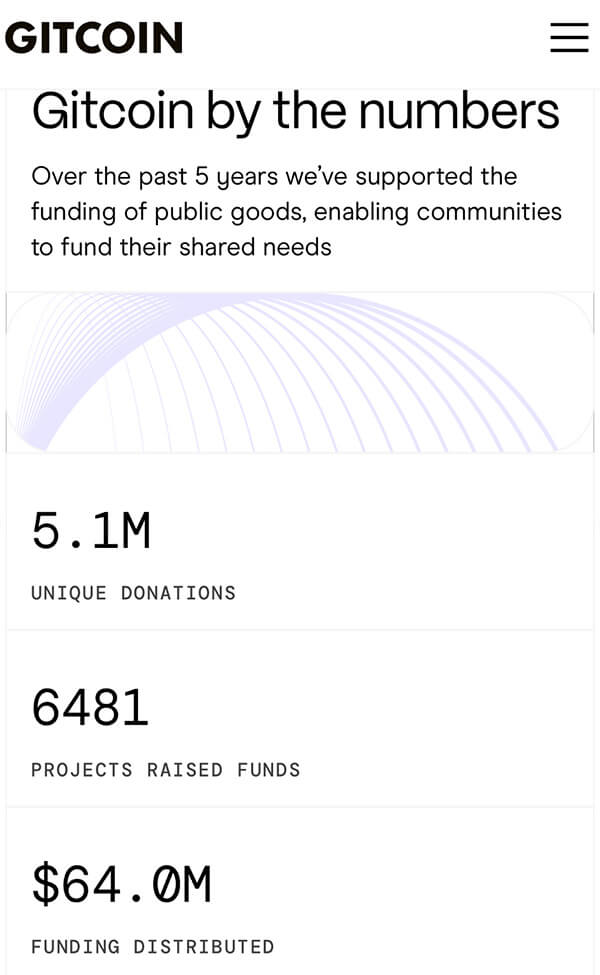Screen dimensions: 600x975
Task: Click the word "enabling" in description
Action: 360,212
